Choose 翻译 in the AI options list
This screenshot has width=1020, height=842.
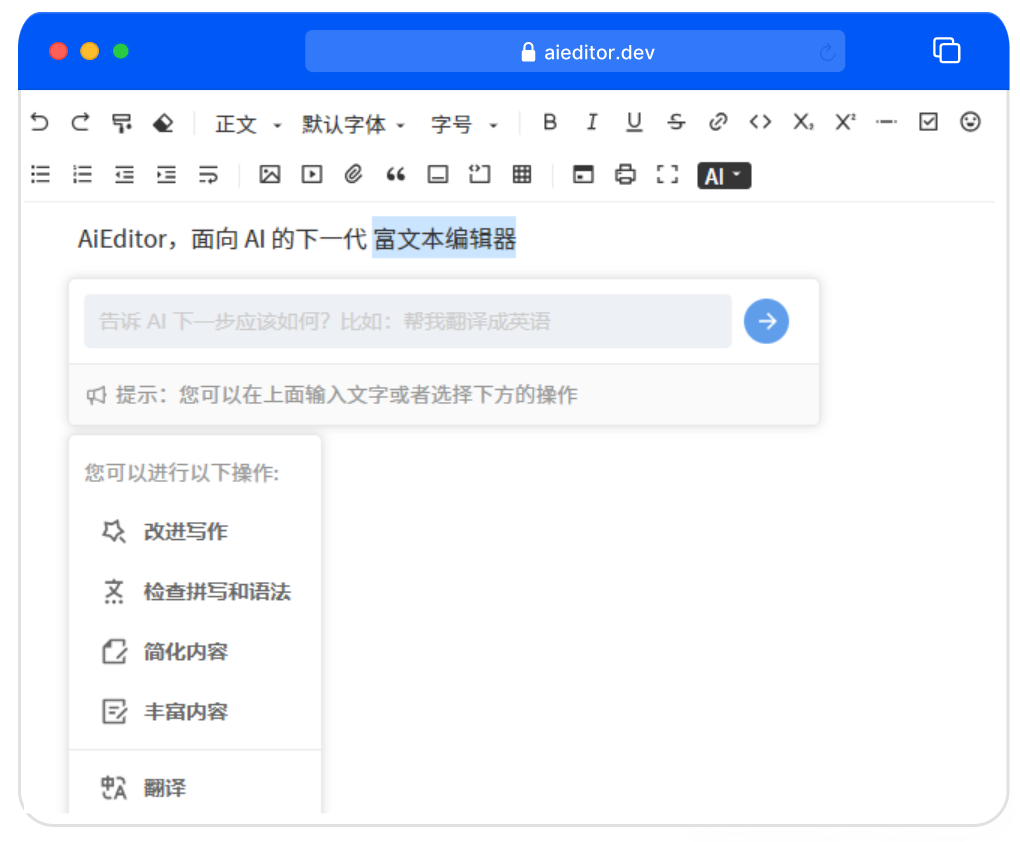coord(163,787)
